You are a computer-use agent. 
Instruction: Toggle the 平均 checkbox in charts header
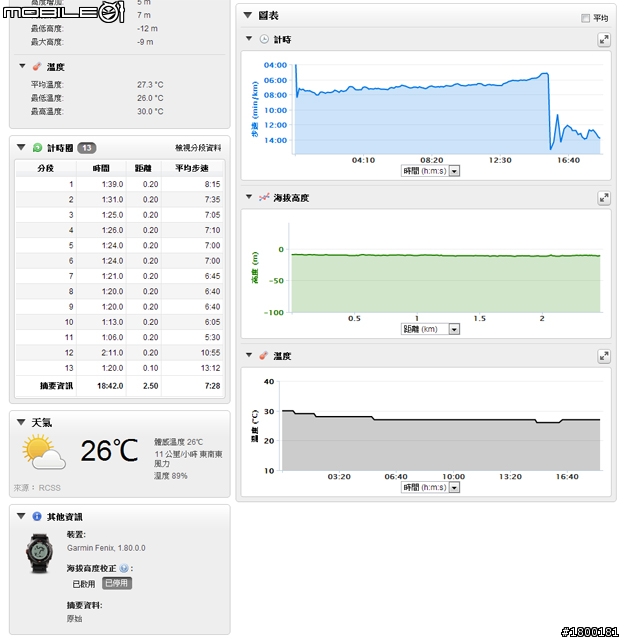point(585,18)
